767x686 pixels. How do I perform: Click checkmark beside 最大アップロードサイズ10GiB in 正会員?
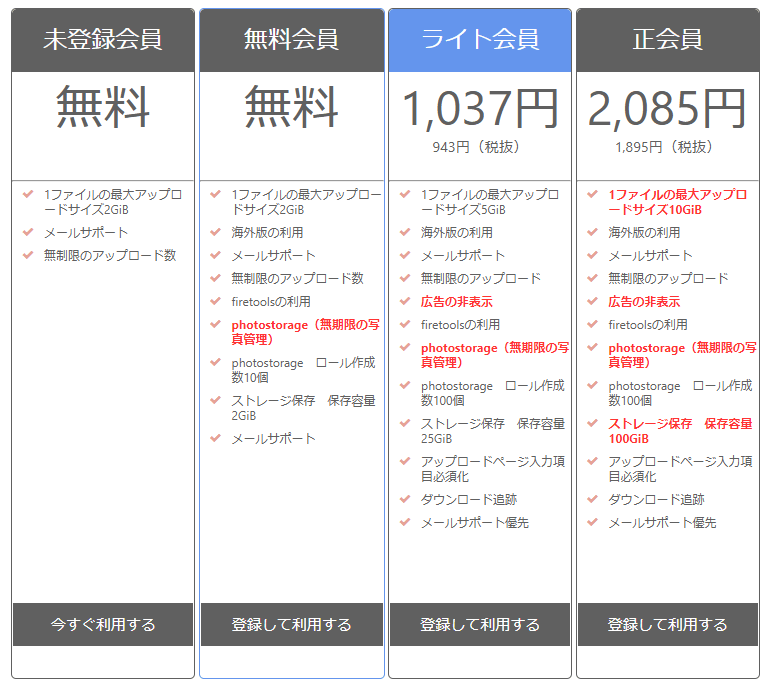click(x=593, y=194)
